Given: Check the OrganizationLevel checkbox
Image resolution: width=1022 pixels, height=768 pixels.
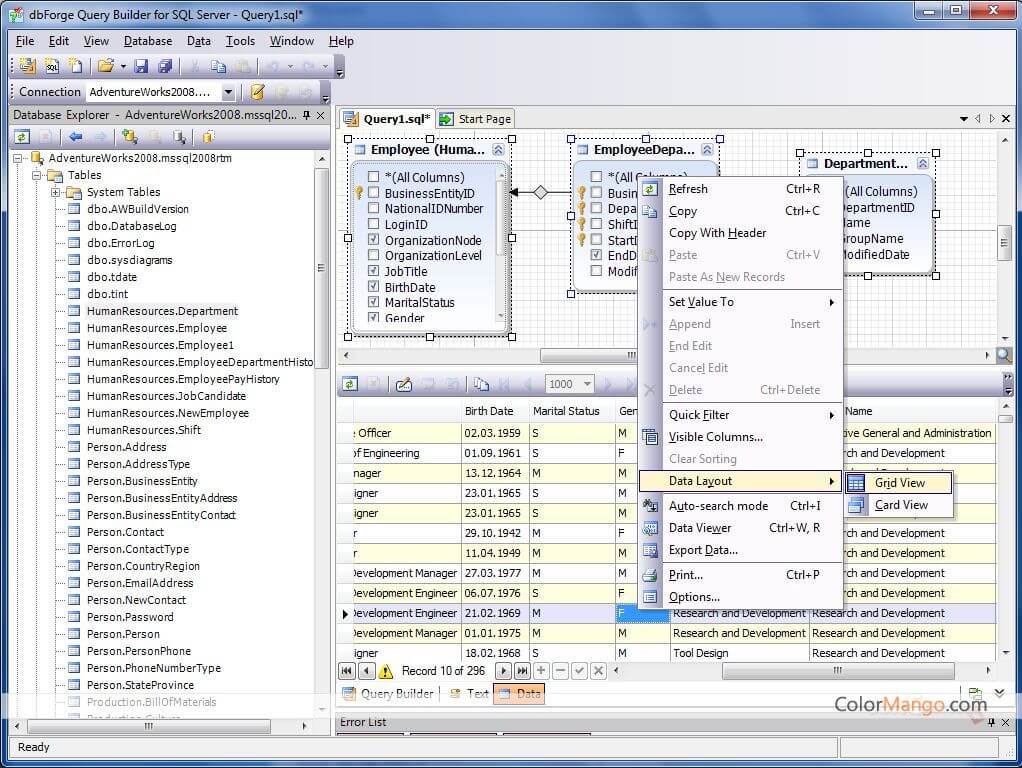Looking at the screenshot, I should 373,255.
